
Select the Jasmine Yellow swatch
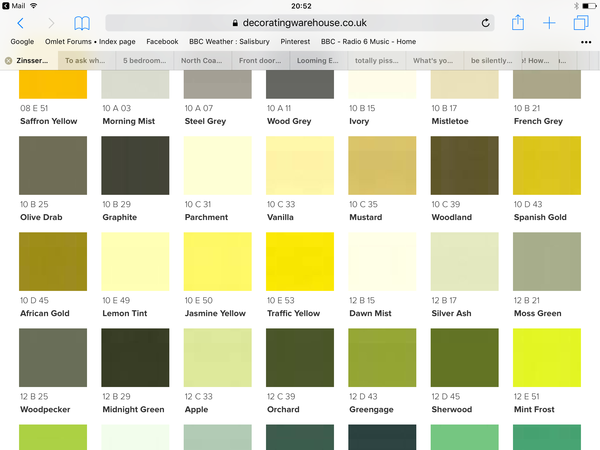coord(218,261)
